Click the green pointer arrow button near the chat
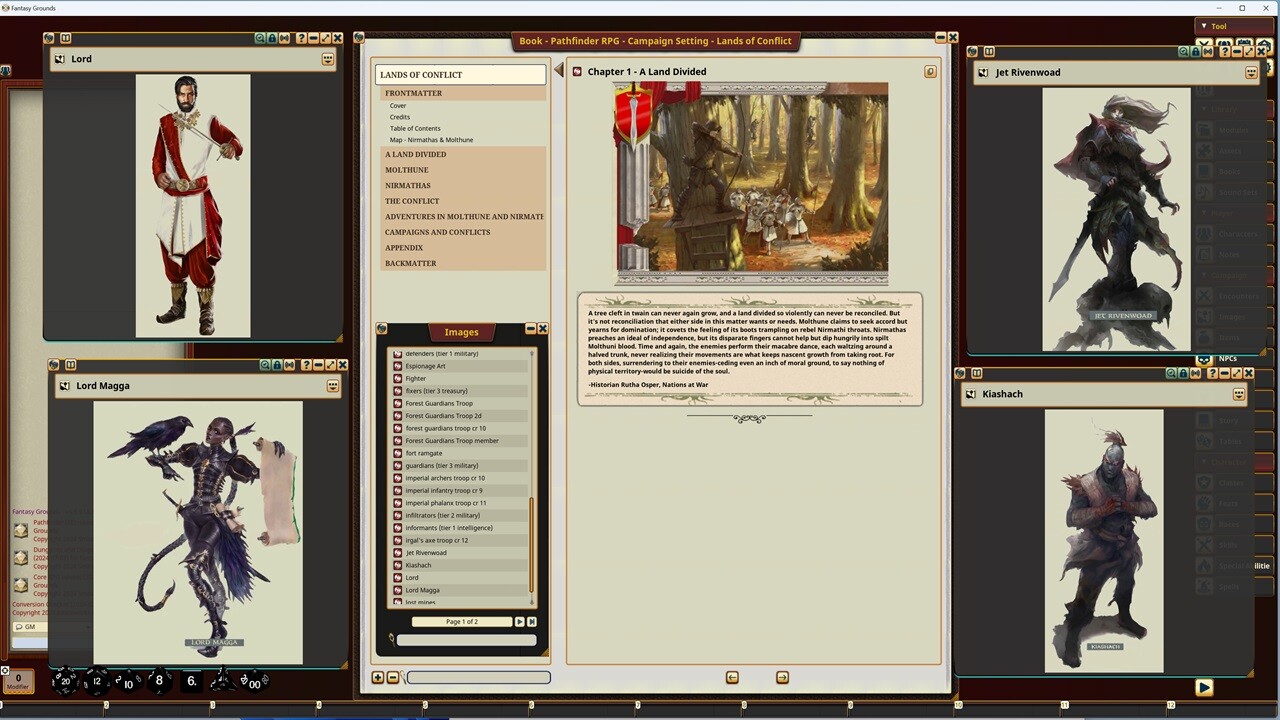 point(1204,687)
